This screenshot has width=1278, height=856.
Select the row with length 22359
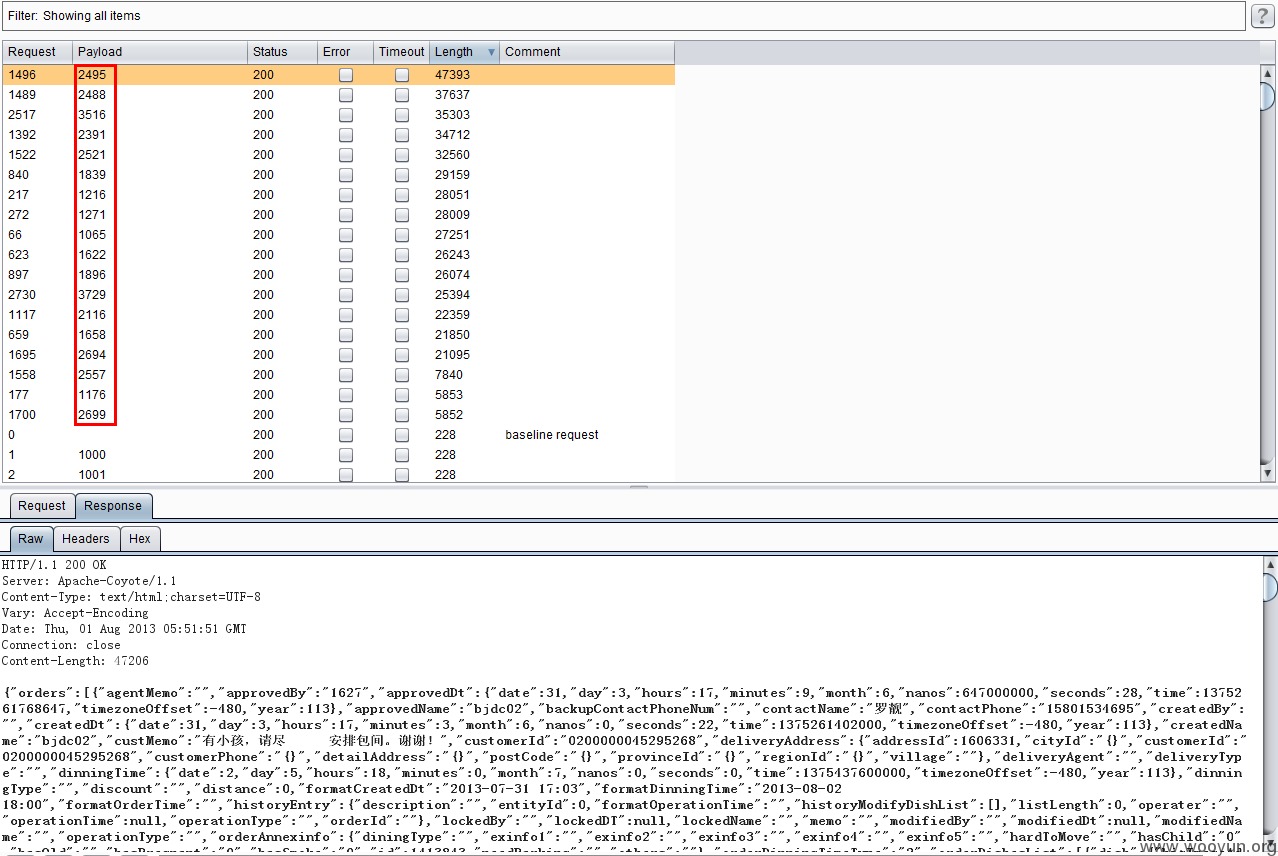pos(338,315)
